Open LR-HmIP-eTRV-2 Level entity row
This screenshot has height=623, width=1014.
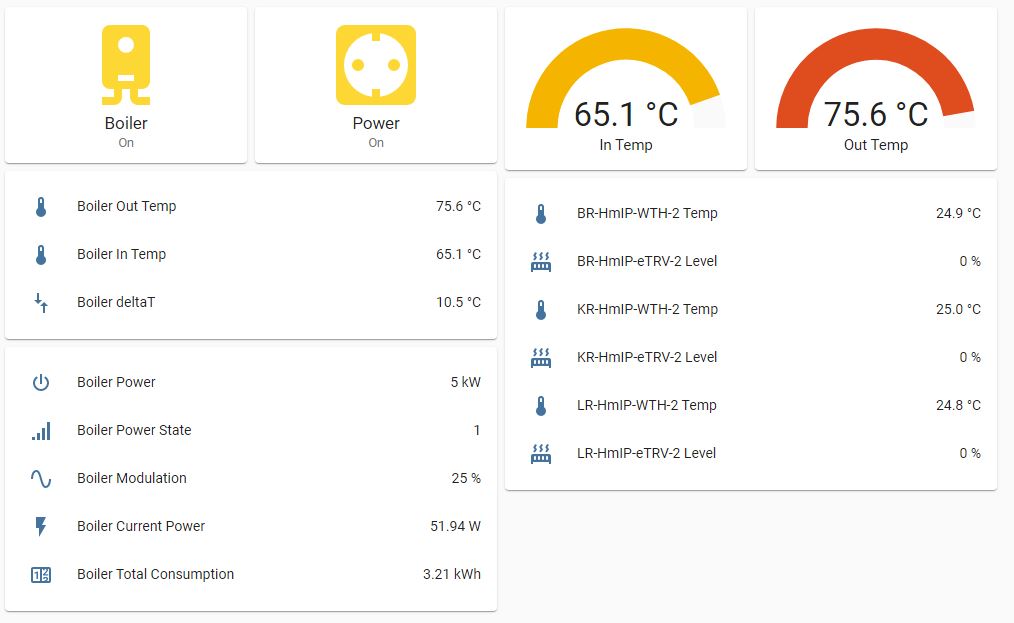click(x=646, y=454)
